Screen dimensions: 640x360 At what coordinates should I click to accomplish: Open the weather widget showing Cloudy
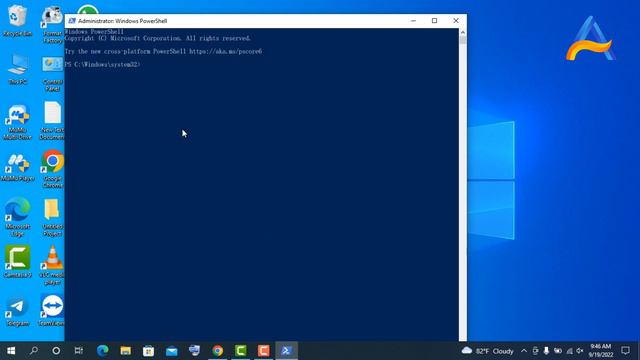[487, 351]
